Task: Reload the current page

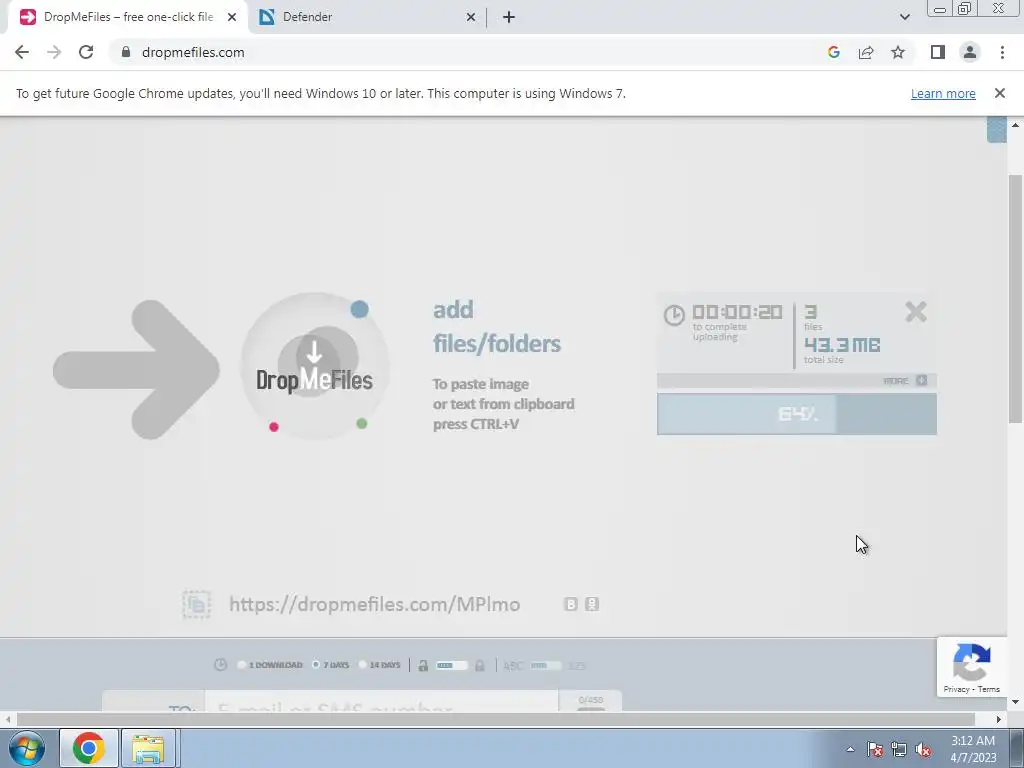Action: point(86,52)
